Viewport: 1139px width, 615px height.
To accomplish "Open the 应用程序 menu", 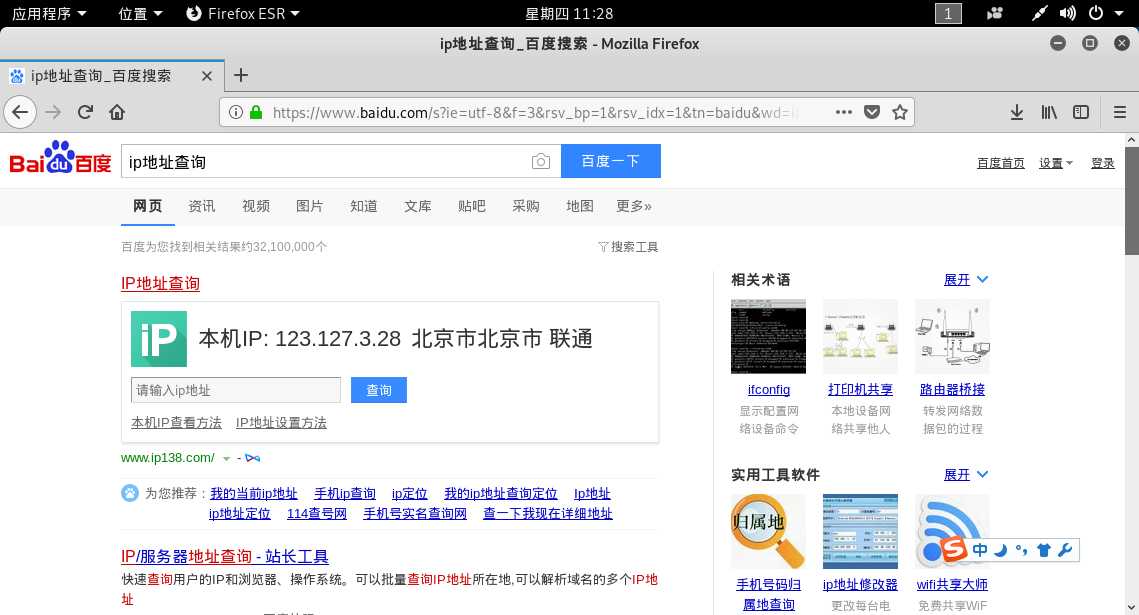I will [49, 13].
